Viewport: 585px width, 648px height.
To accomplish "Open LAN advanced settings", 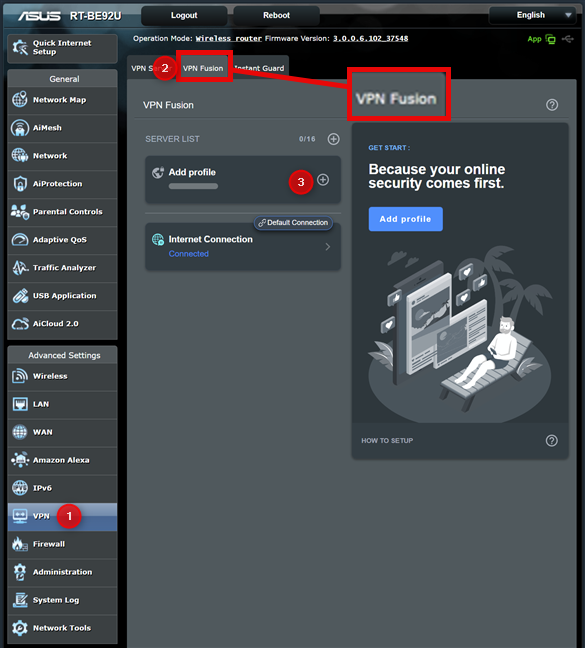I will click(62, 405).
